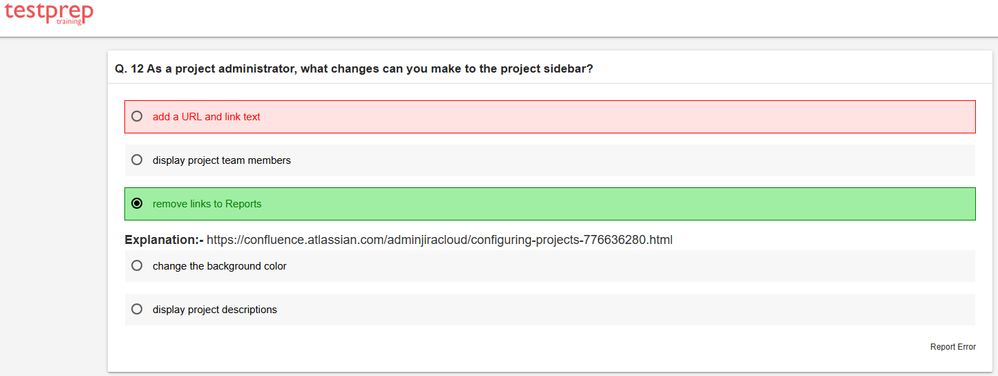Choose the display project team members radio button
Viewport: 998px width, 376px height.
click(136, 160)
